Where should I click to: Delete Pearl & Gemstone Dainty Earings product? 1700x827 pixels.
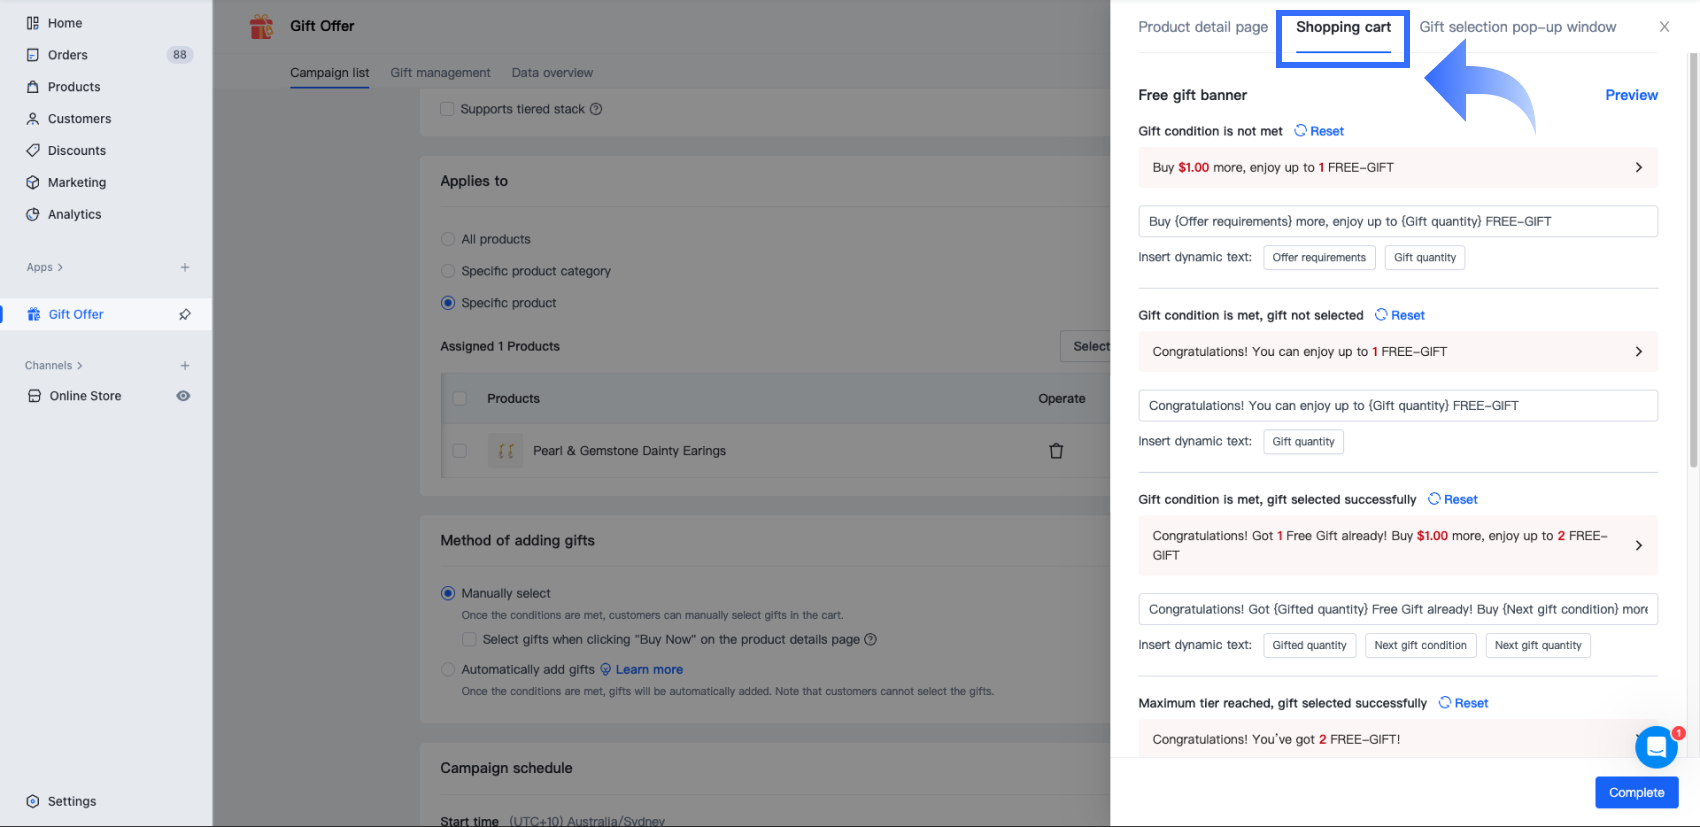tap(1056, 451)
